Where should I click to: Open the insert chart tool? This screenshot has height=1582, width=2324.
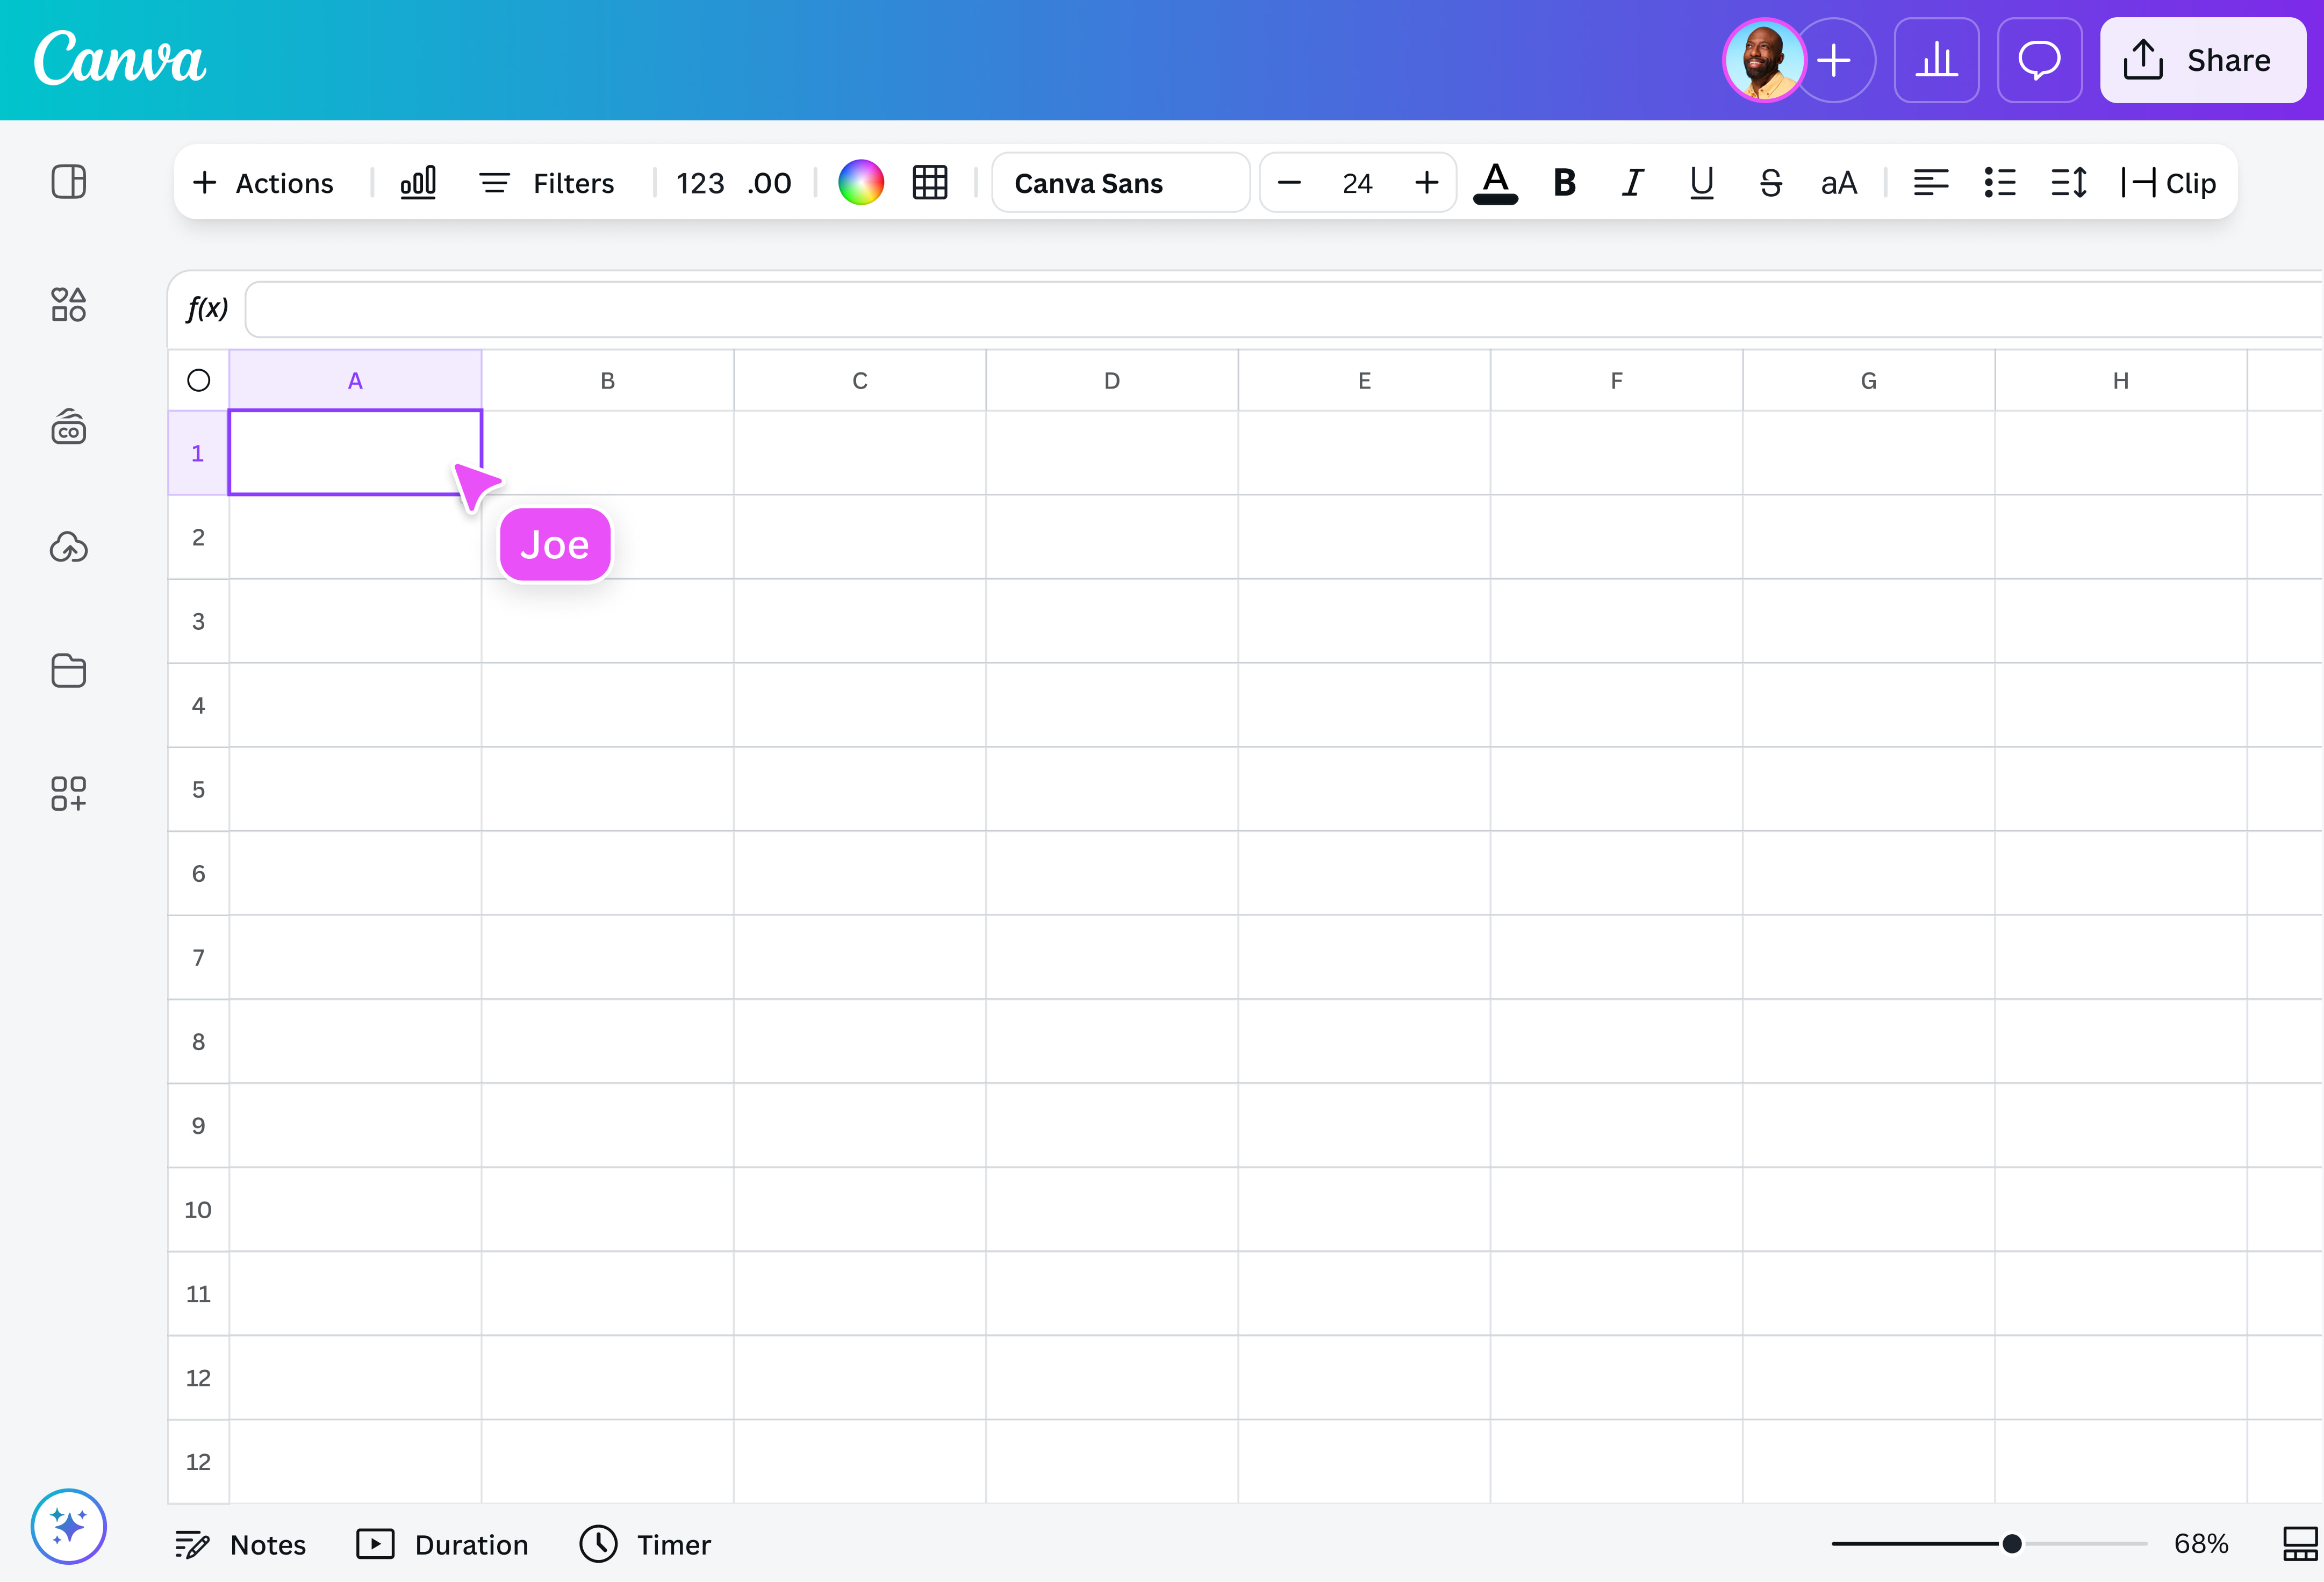point(419,182)
